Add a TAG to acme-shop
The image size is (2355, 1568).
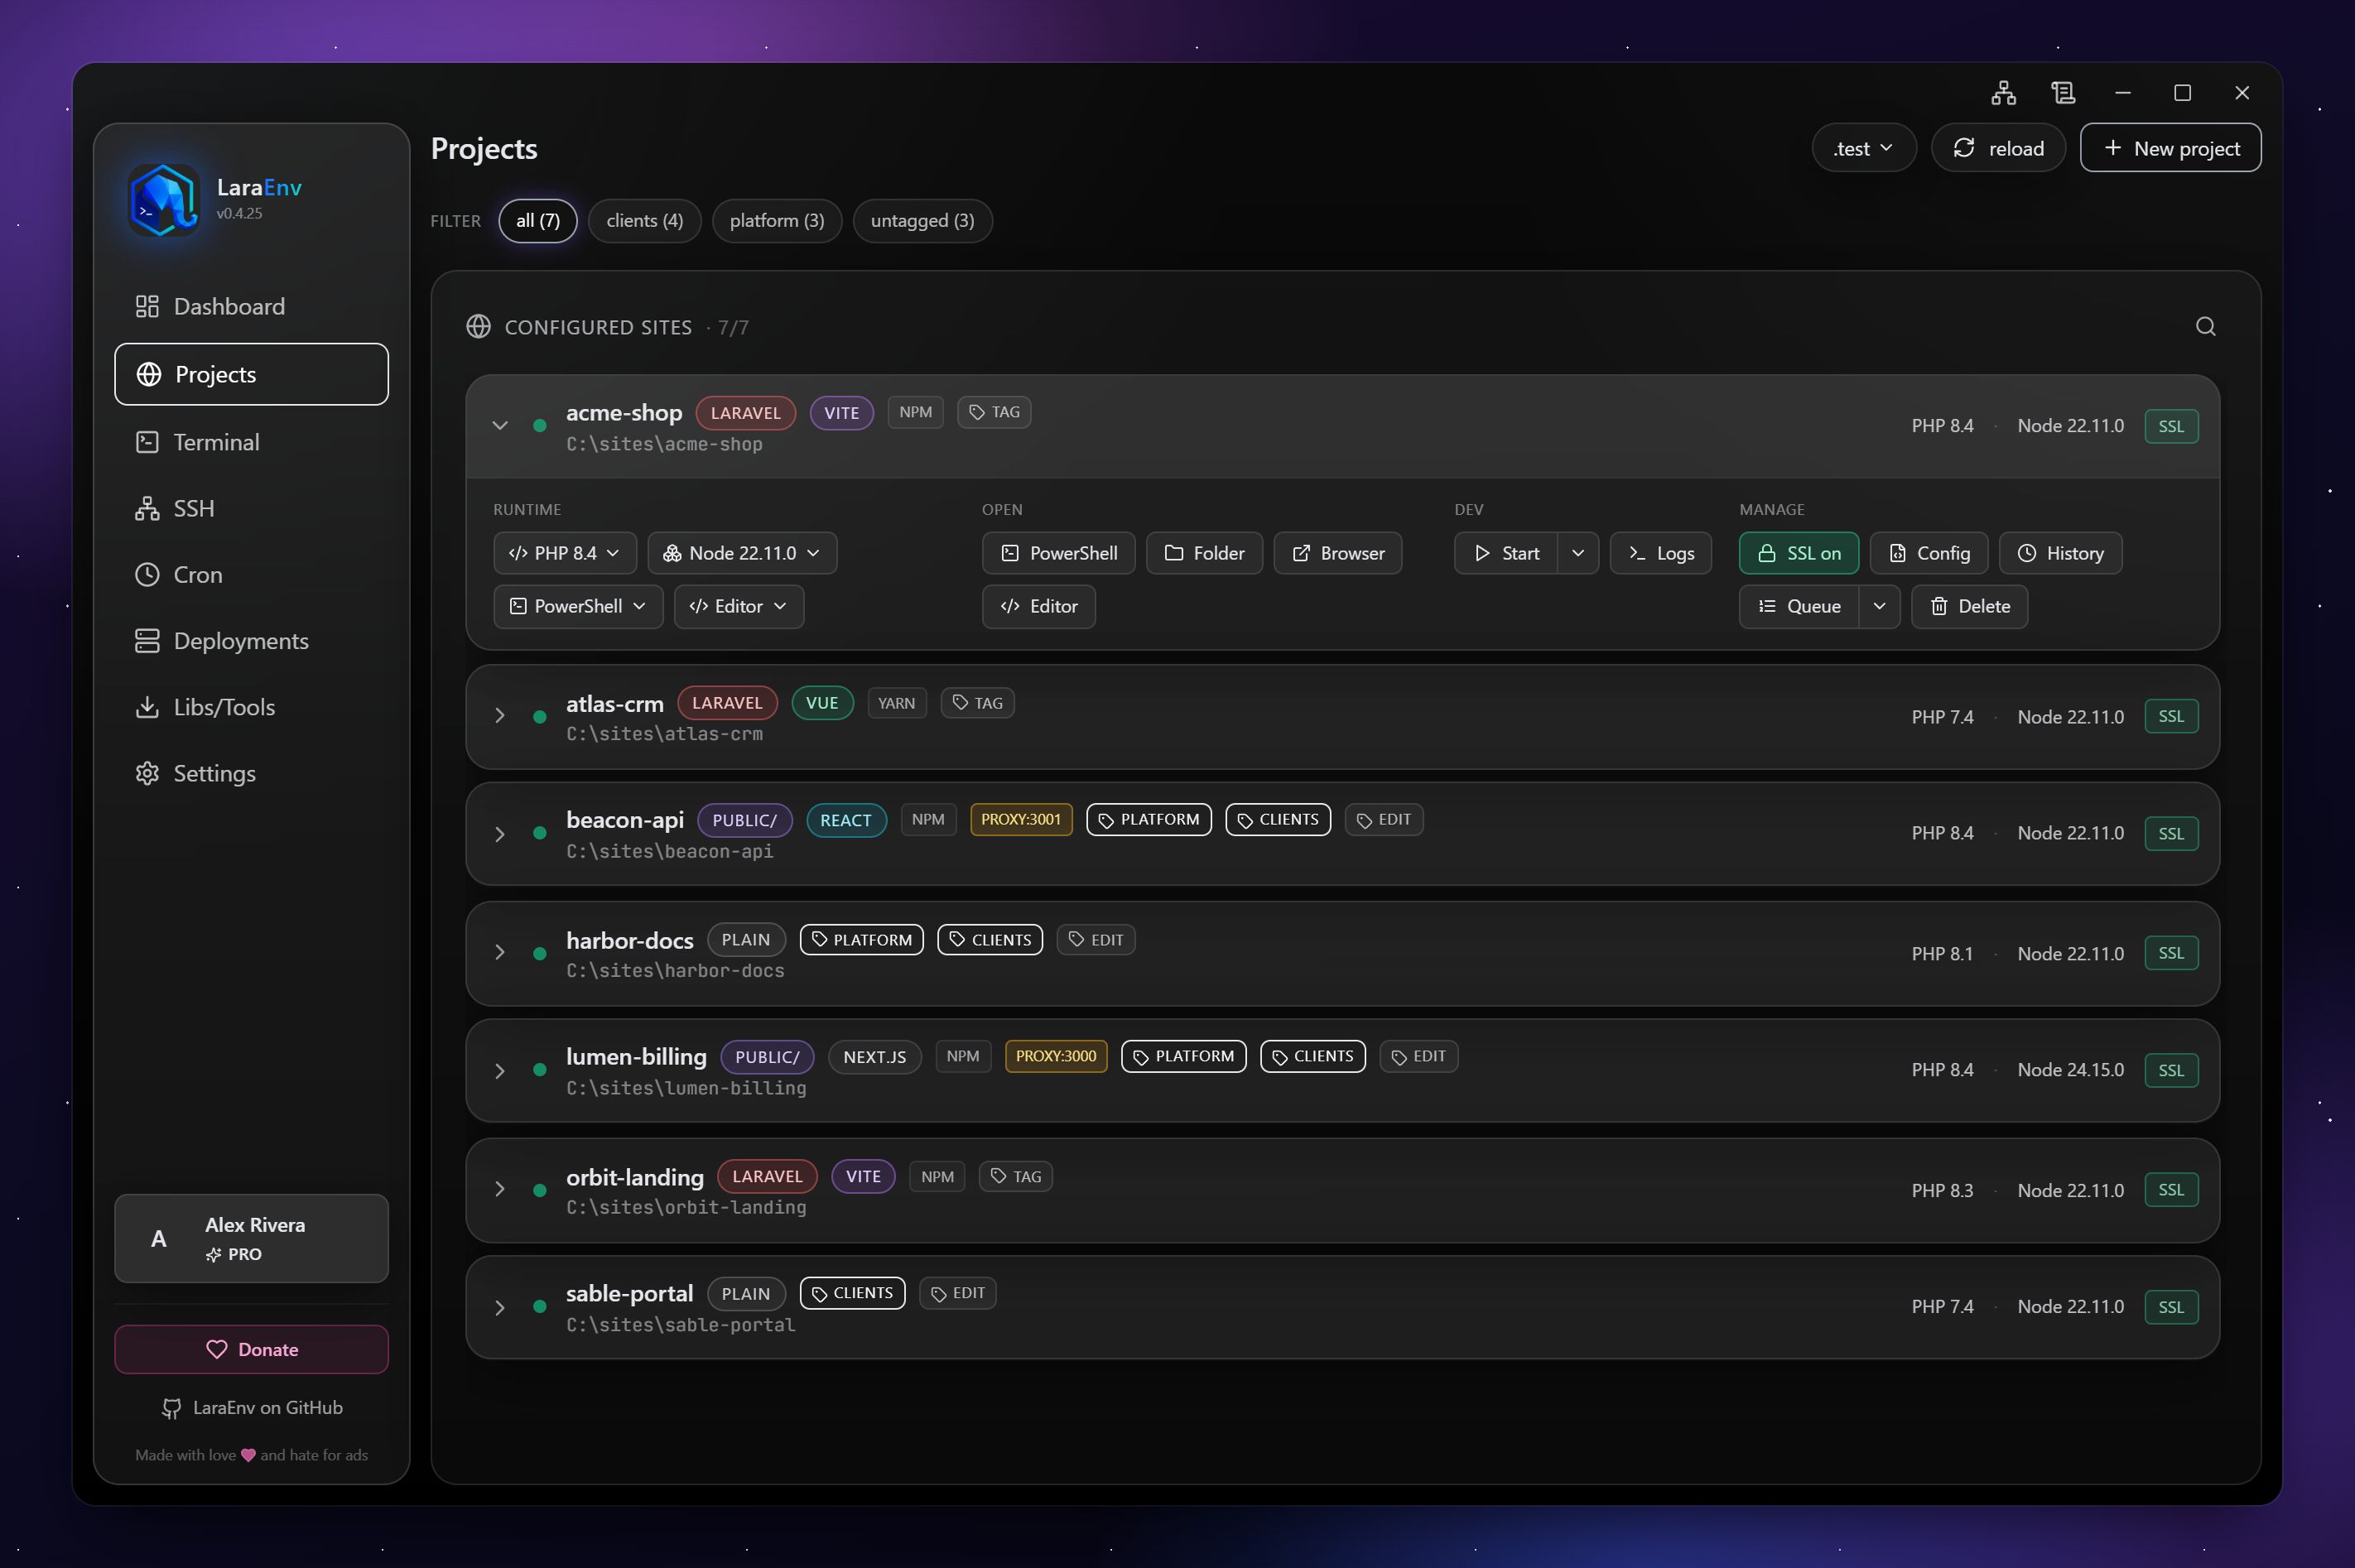point(994,412)
